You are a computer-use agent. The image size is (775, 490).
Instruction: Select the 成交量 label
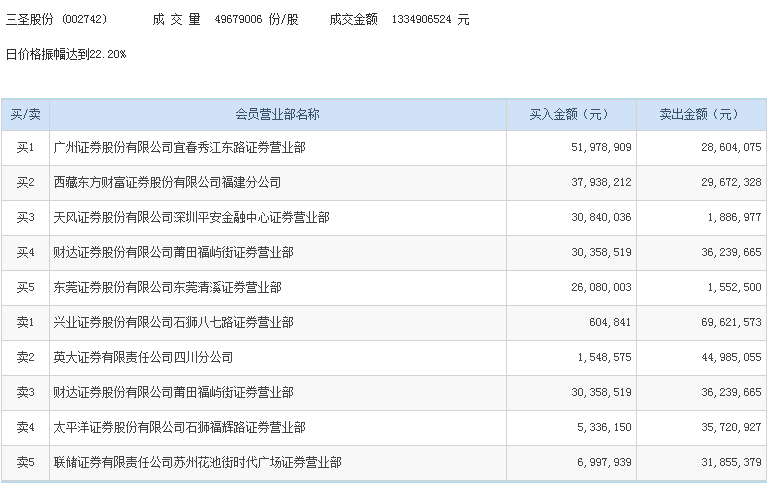(x=176, y=19)
